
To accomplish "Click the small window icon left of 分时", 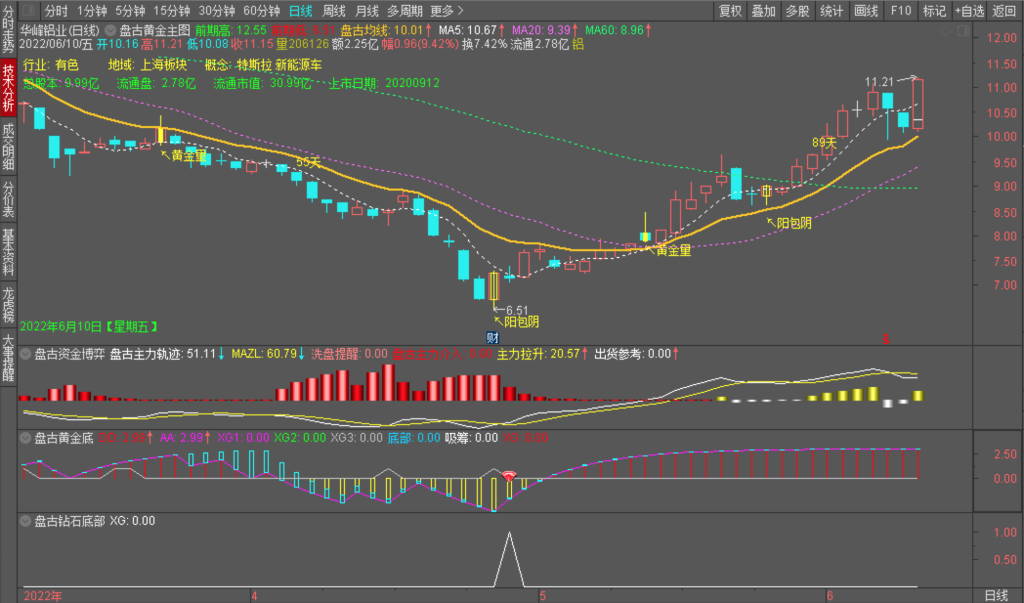I will point(28,11).
